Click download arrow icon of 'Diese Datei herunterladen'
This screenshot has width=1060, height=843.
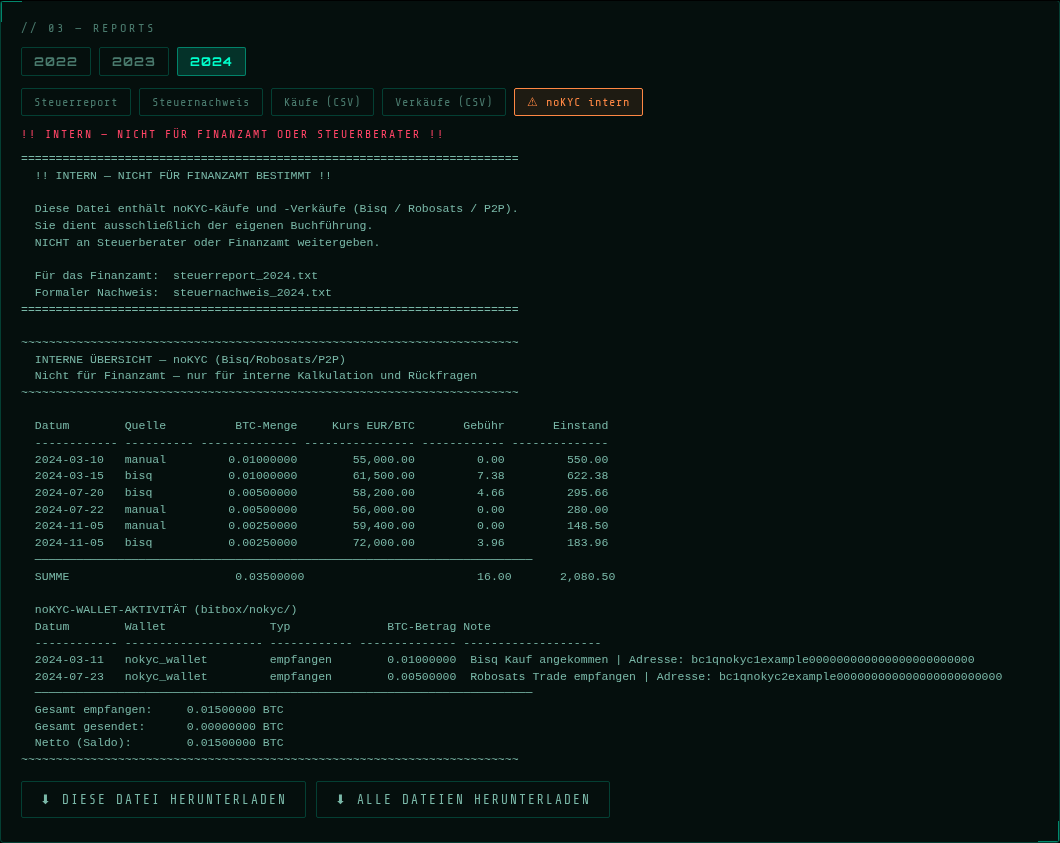(46, 800)
